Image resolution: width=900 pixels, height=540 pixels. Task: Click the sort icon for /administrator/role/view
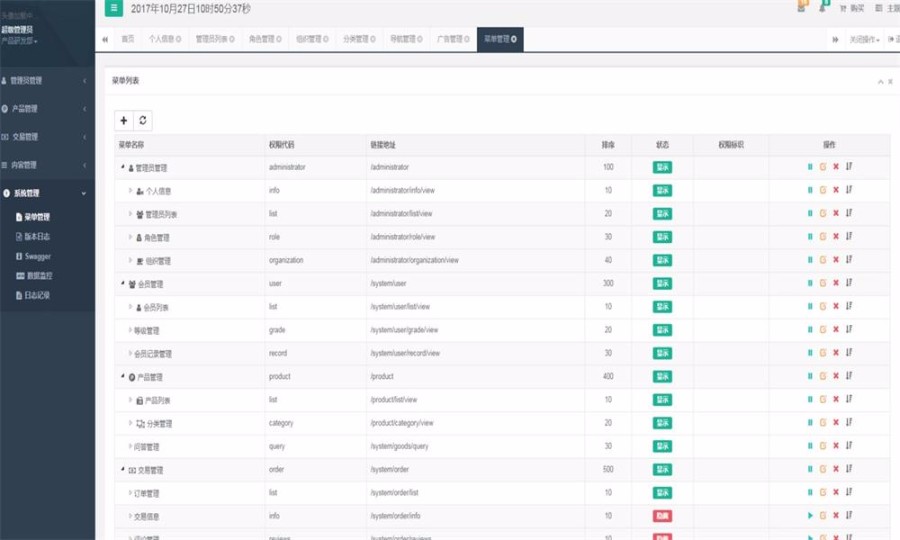[849, 236]
